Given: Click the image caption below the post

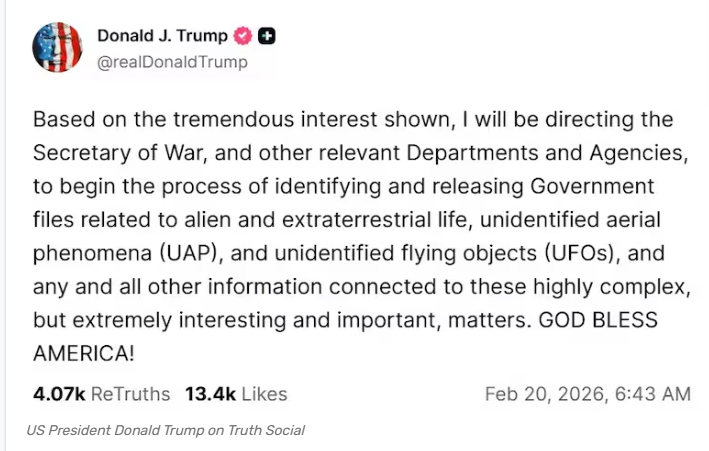Looking at the screenshot, I should coord(166,430).
